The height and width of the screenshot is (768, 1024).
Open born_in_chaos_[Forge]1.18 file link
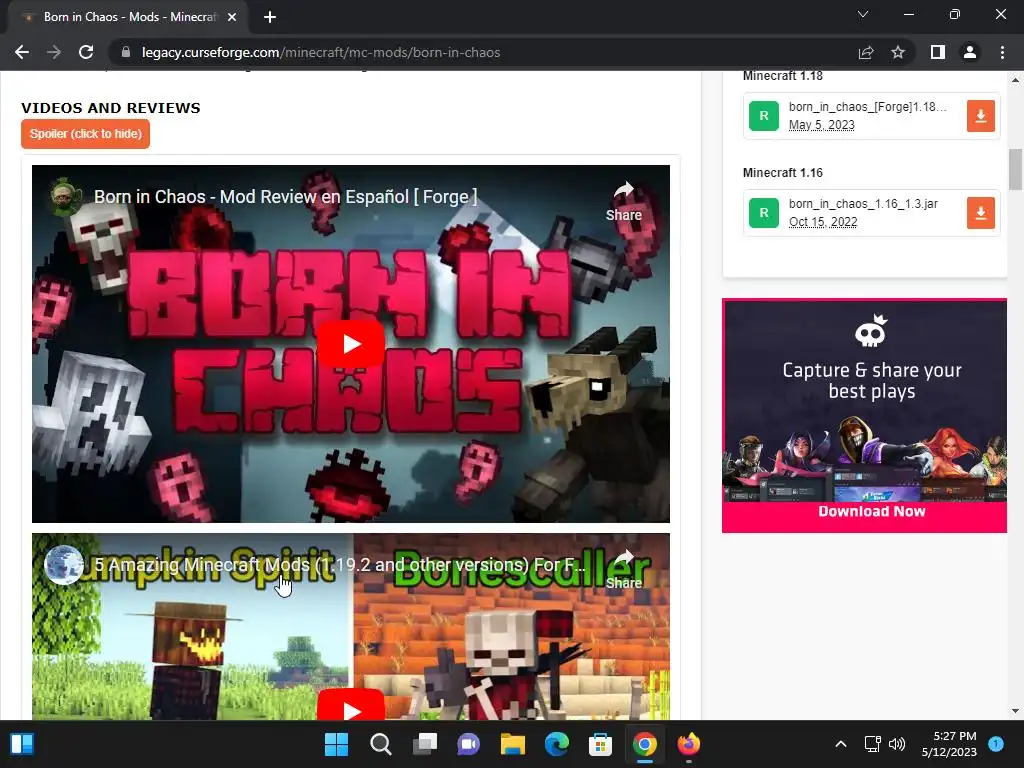867,106
